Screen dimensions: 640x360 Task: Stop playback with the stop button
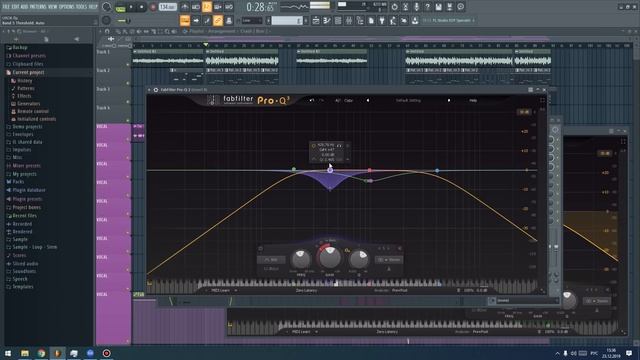tap(142, 7)
